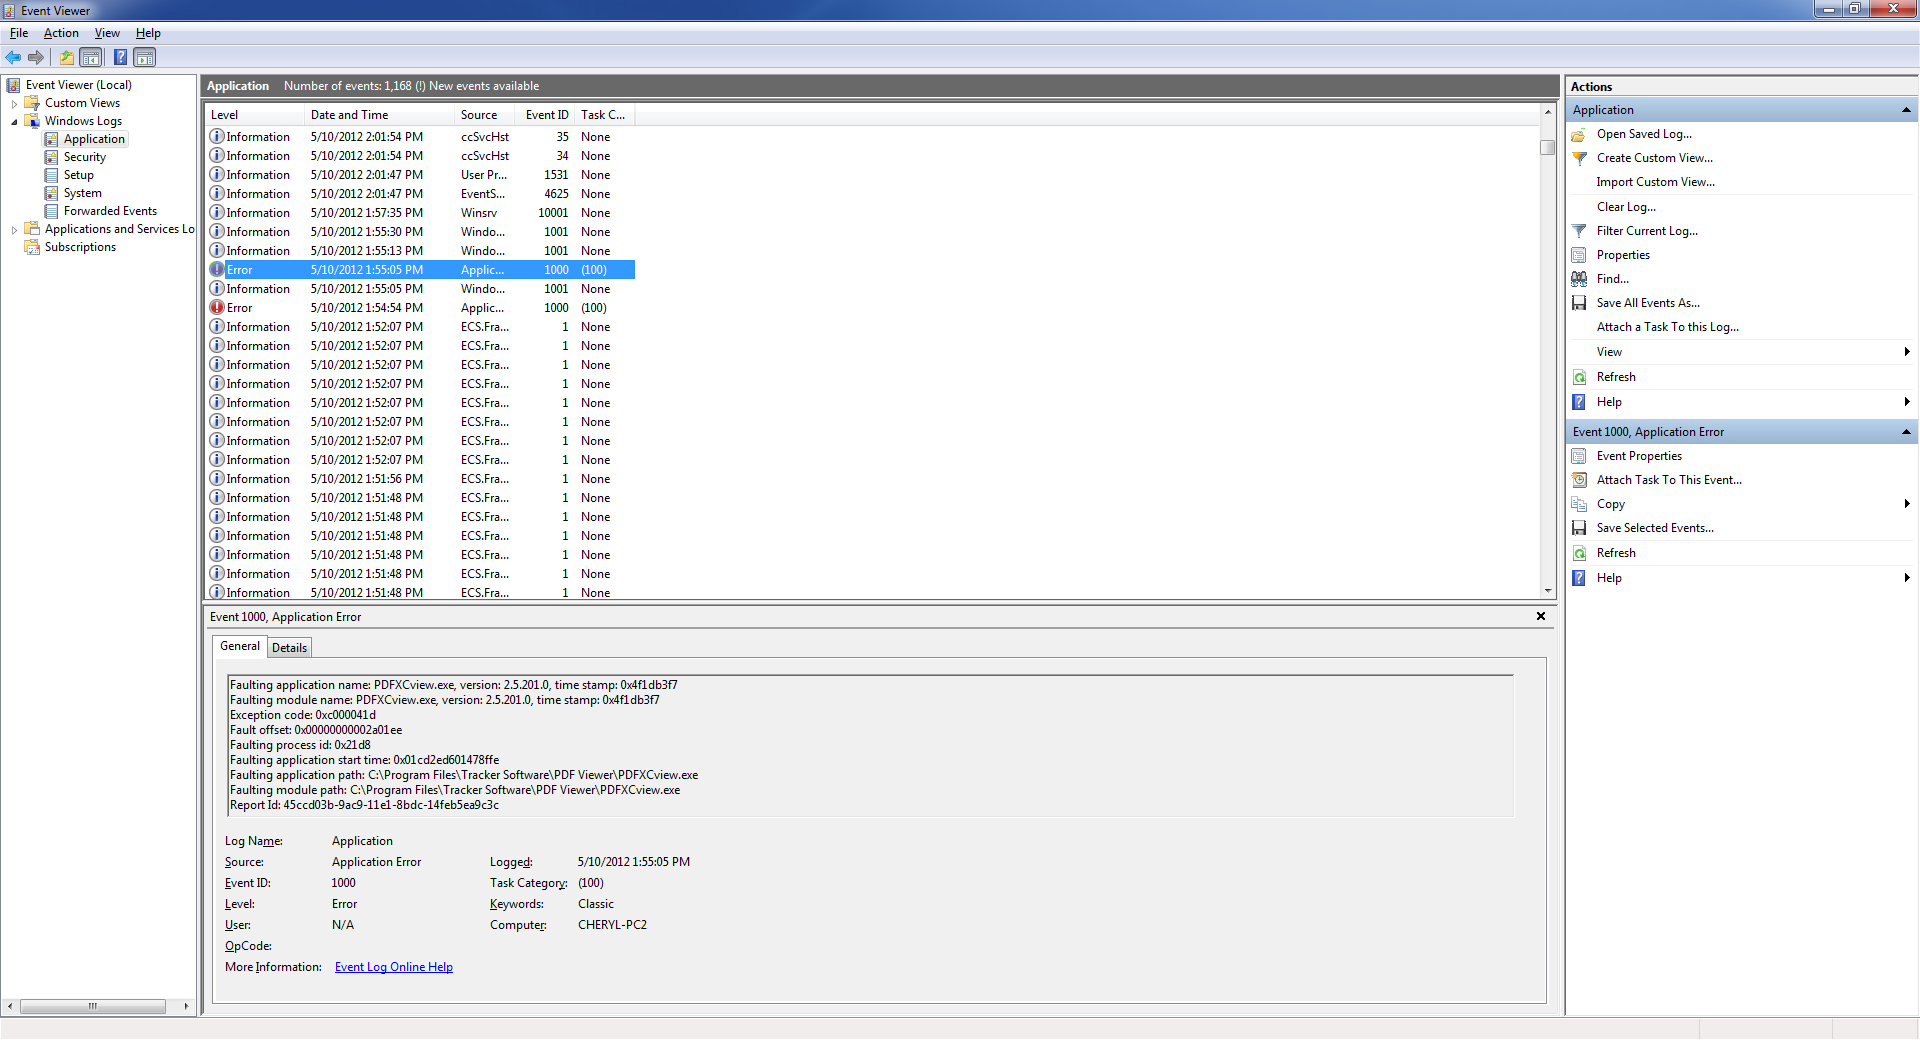1920x1040 pixels.
Task: Switch to the General tab
Action: pos(240,646)
